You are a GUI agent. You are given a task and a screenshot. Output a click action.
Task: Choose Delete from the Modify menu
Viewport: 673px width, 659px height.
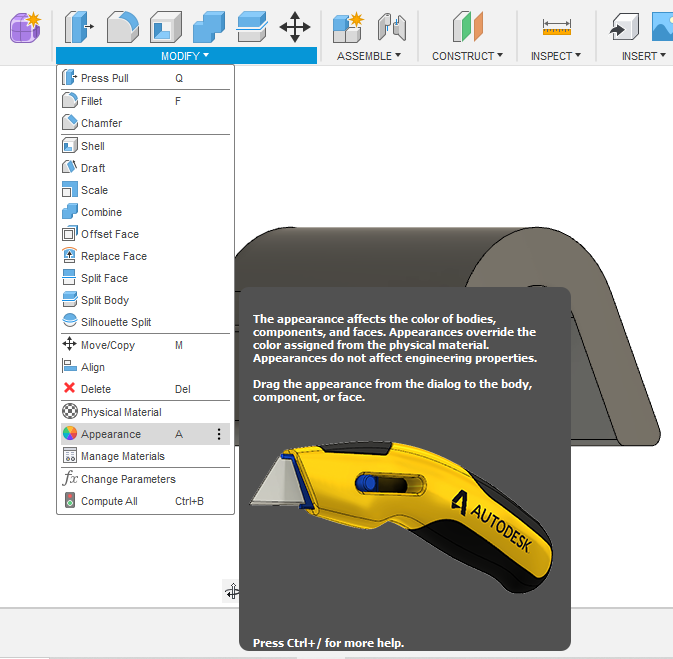pos(146,389)
